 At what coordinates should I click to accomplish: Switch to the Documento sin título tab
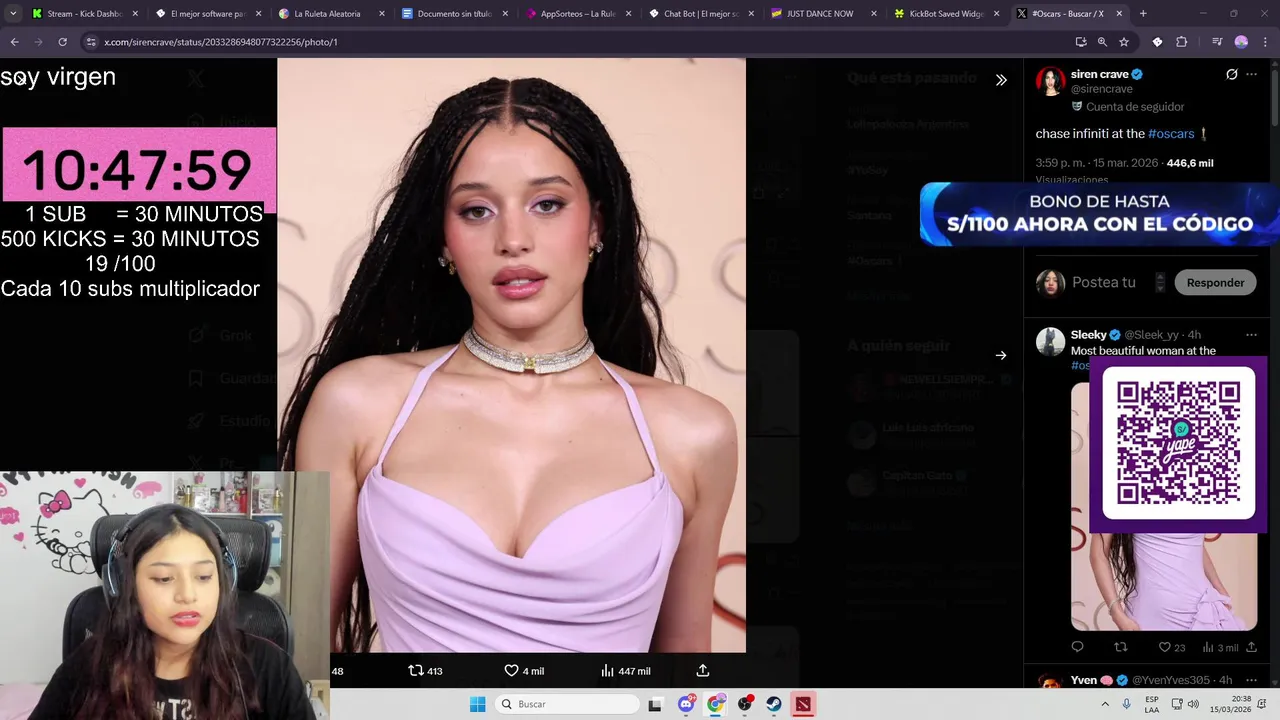(x=454, y=14)
